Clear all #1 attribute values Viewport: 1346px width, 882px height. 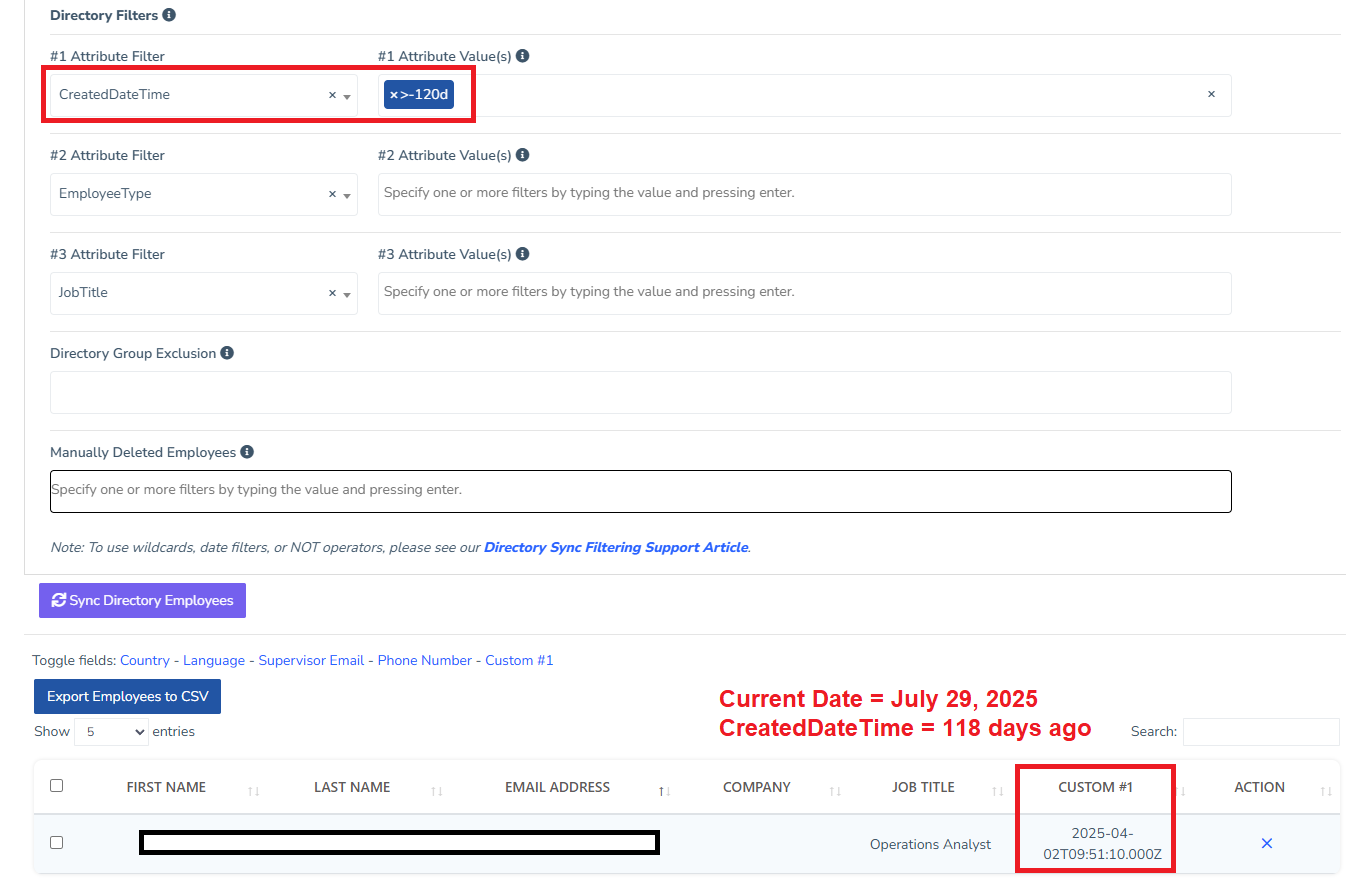pos(1211,95)
